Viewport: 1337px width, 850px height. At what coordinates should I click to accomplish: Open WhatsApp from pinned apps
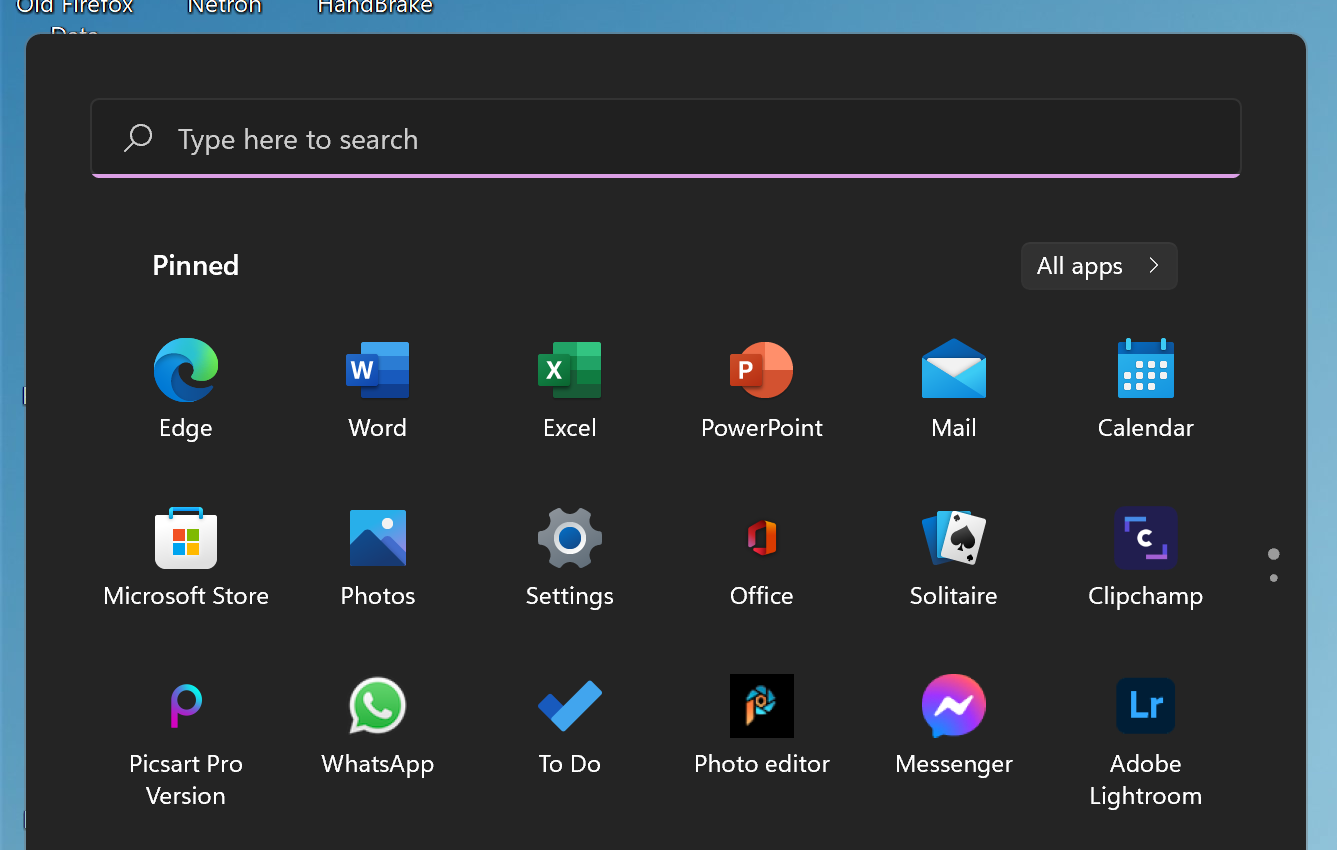point(378,725)
